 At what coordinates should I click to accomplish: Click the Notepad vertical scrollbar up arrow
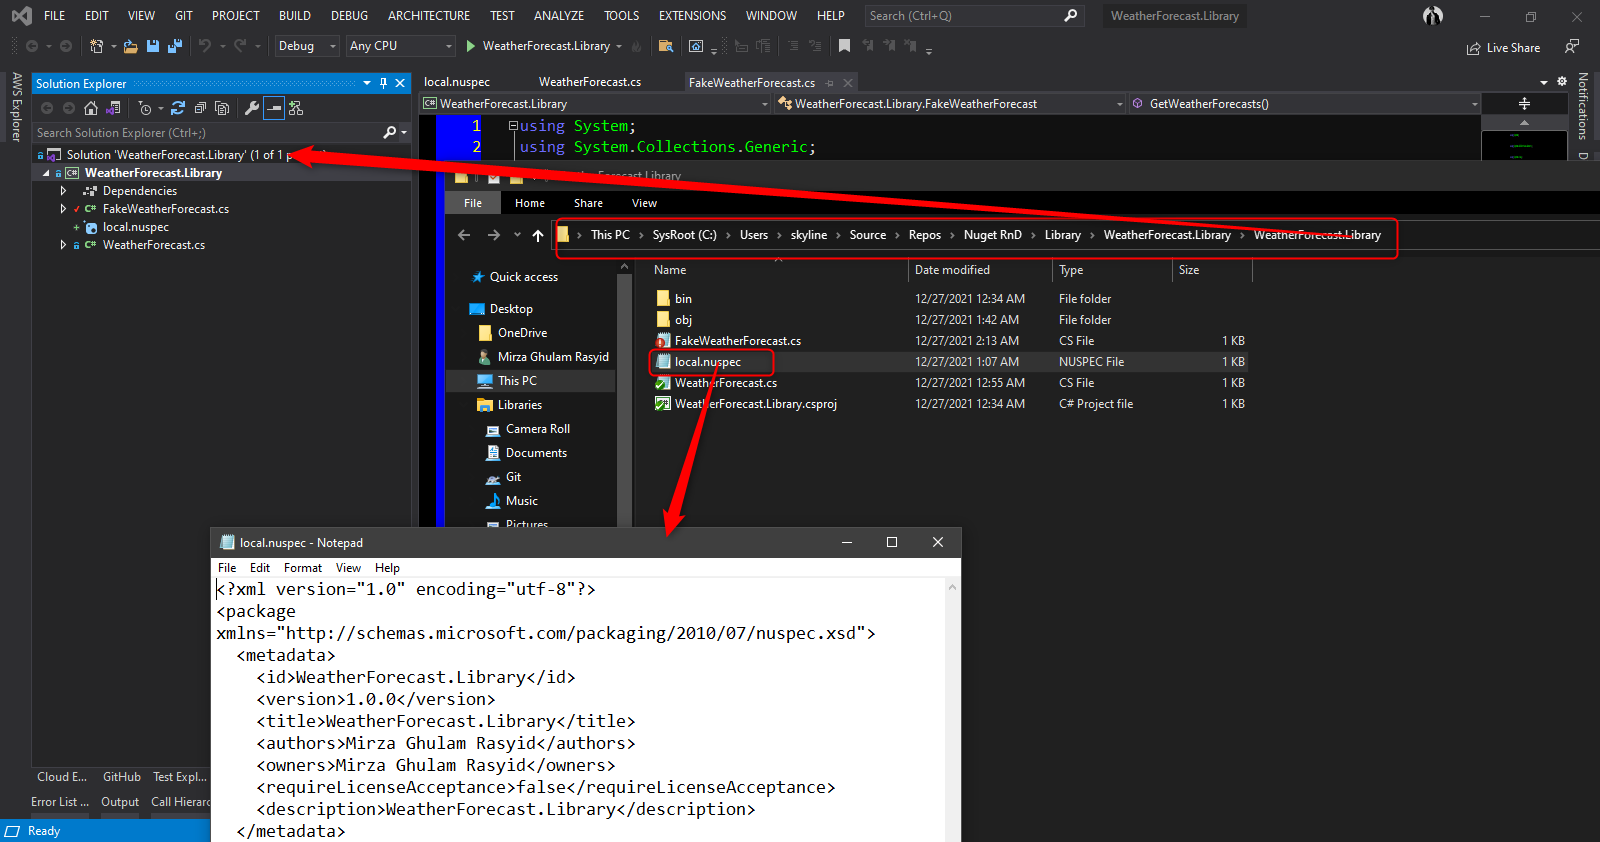[952, 587]
